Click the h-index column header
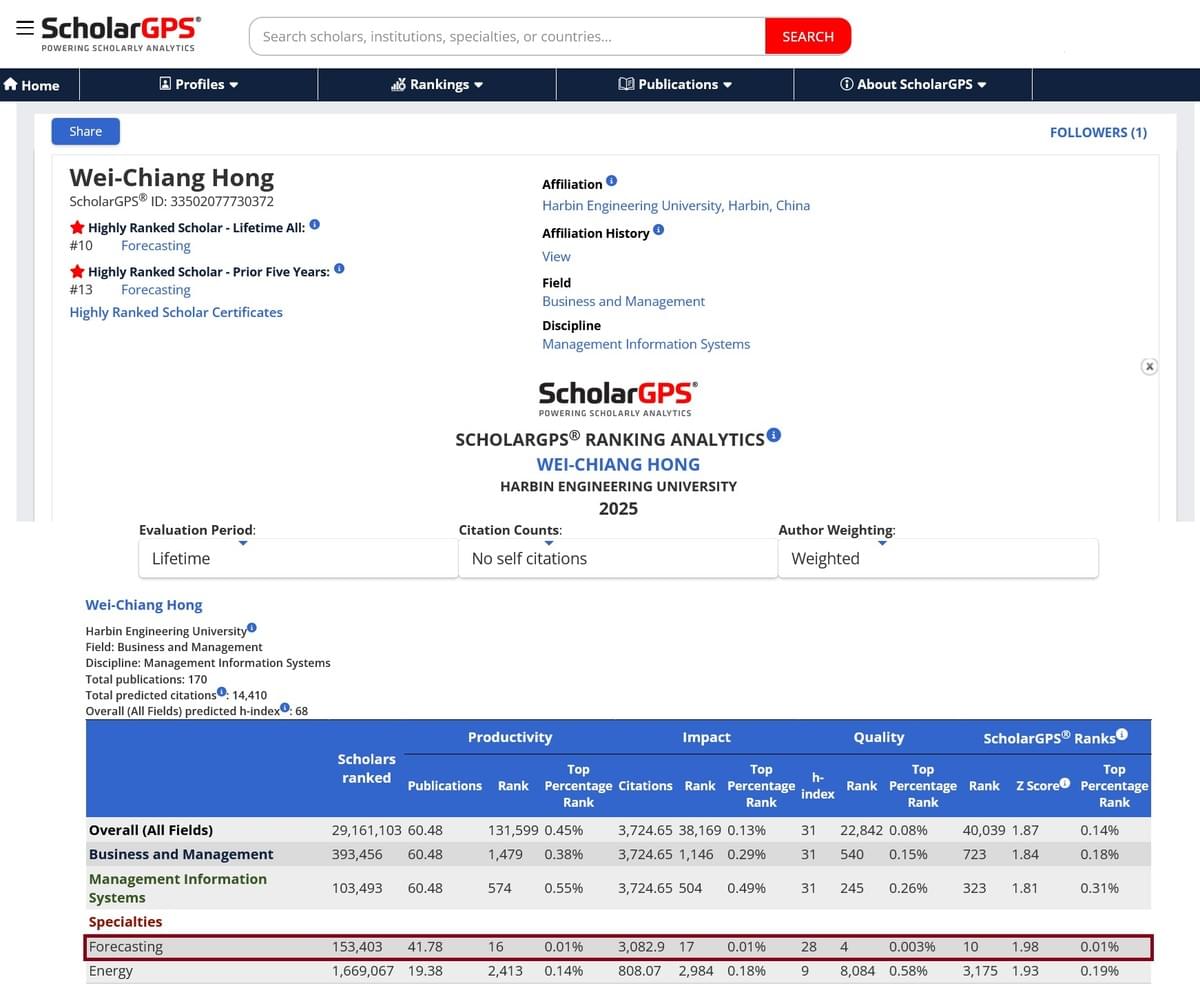The width and height of the screenshot is (1200, 984). coord(817,785)
